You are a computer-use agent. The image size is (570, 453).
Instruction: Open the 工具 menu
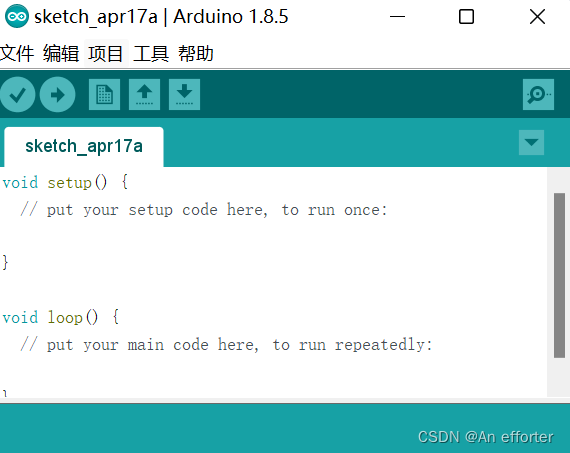[x=150, y=53]
